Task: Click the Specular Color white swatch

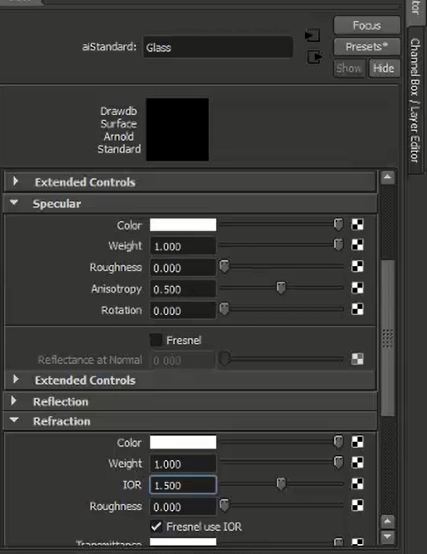Action: [x=183, y=225]
